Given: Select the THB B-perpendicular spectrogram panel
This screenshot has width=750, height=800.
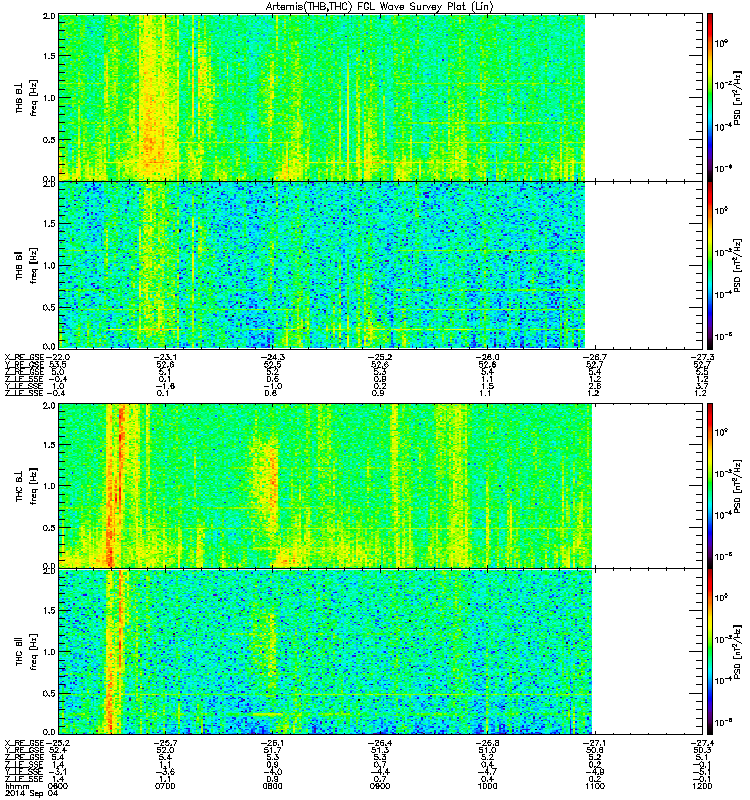Looking at the screenshot, I should tap(381, 97).
